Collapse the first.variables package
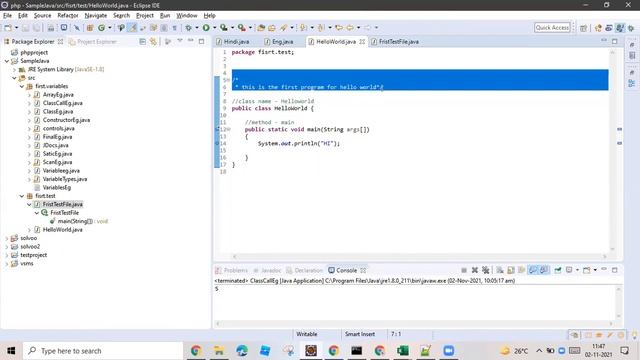This screenshot has height=360, width=640. point(22,86)
